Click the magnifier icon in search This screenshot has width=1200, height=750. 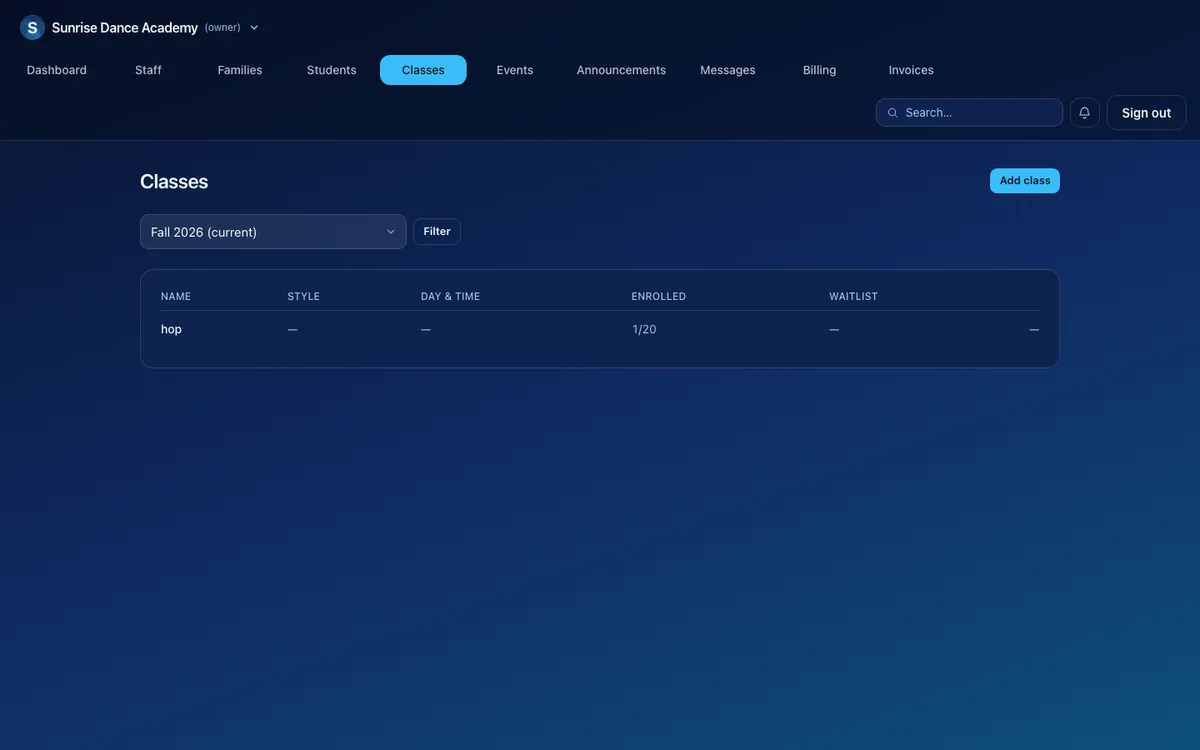(893, 113)
